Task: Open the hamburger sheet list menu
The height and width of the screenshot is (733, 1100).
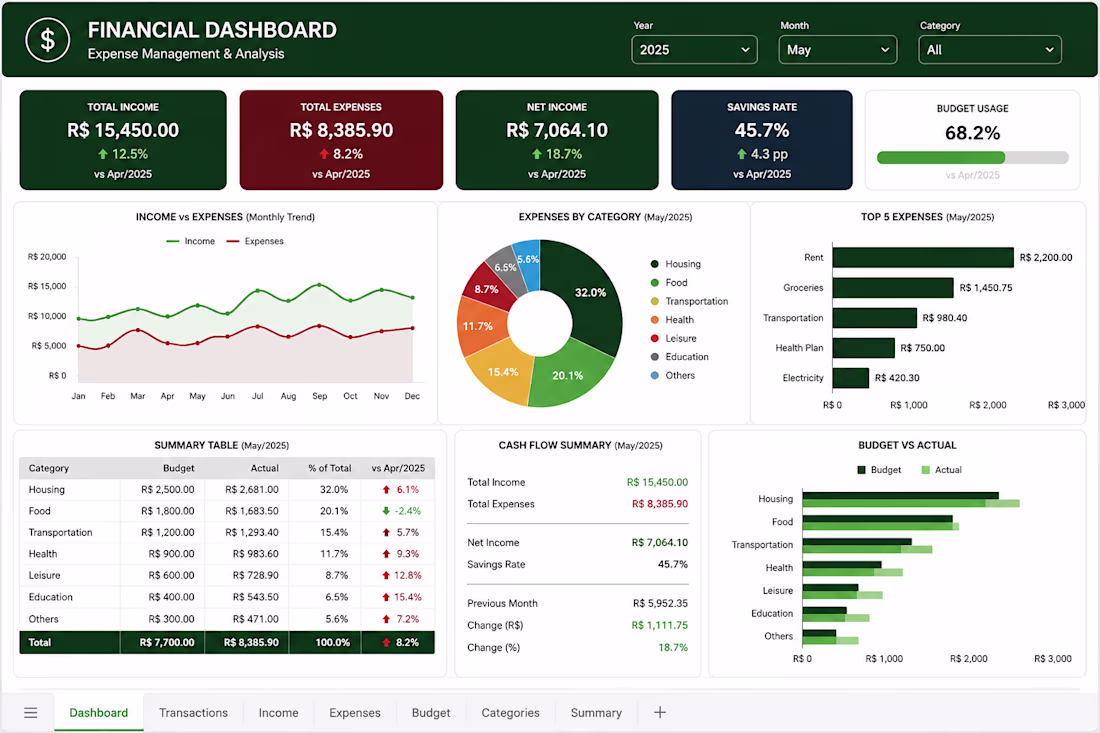Action: click(x=30, y=713)
